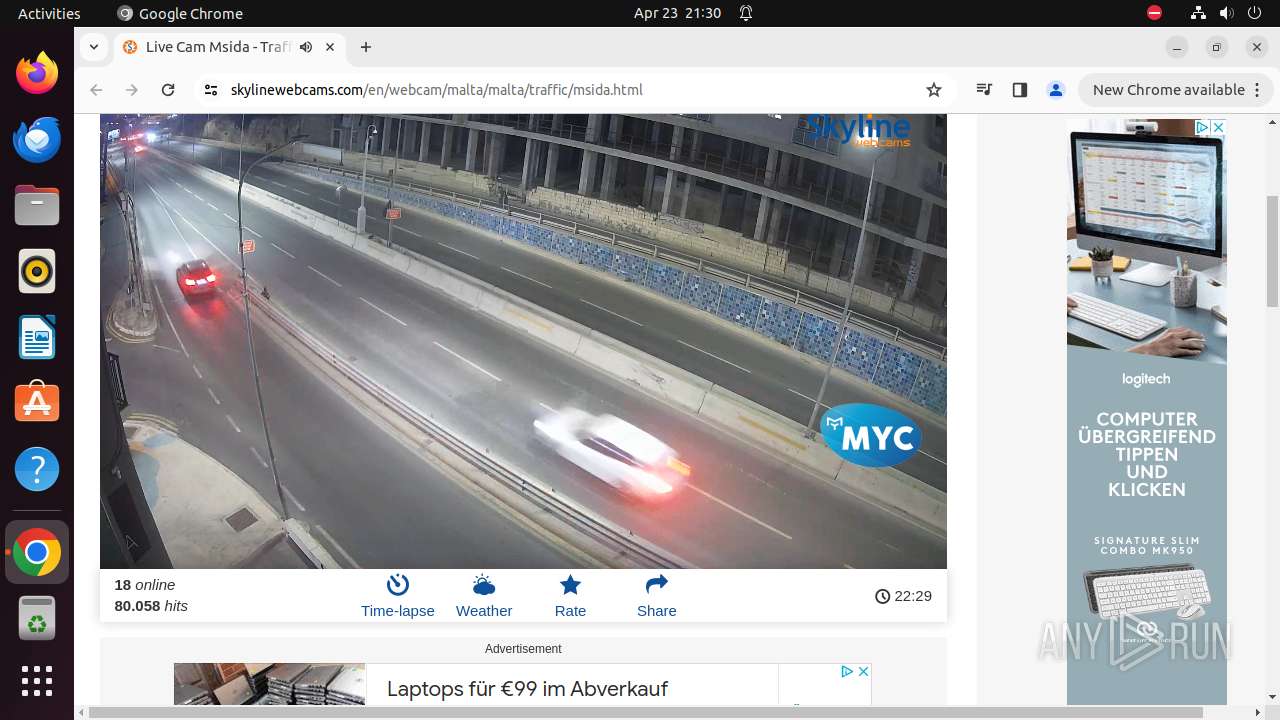Click the red do-not-disturb indicator
Image resolution: width=1280 pixels, height=720 pixels.
click(1154, 13)
